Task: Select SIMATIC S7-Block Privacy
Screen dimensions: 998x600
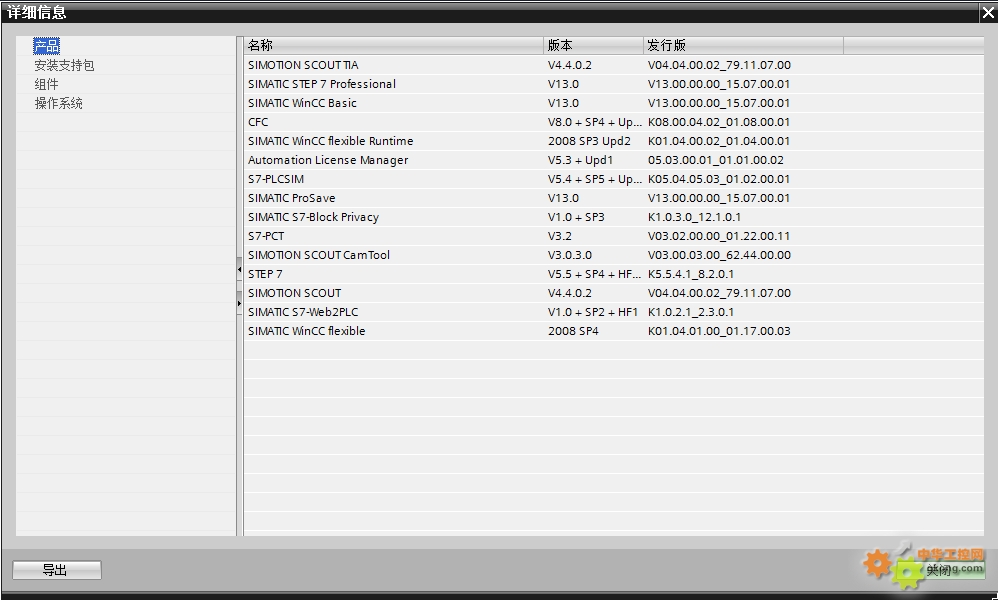Action: point(313,217)
